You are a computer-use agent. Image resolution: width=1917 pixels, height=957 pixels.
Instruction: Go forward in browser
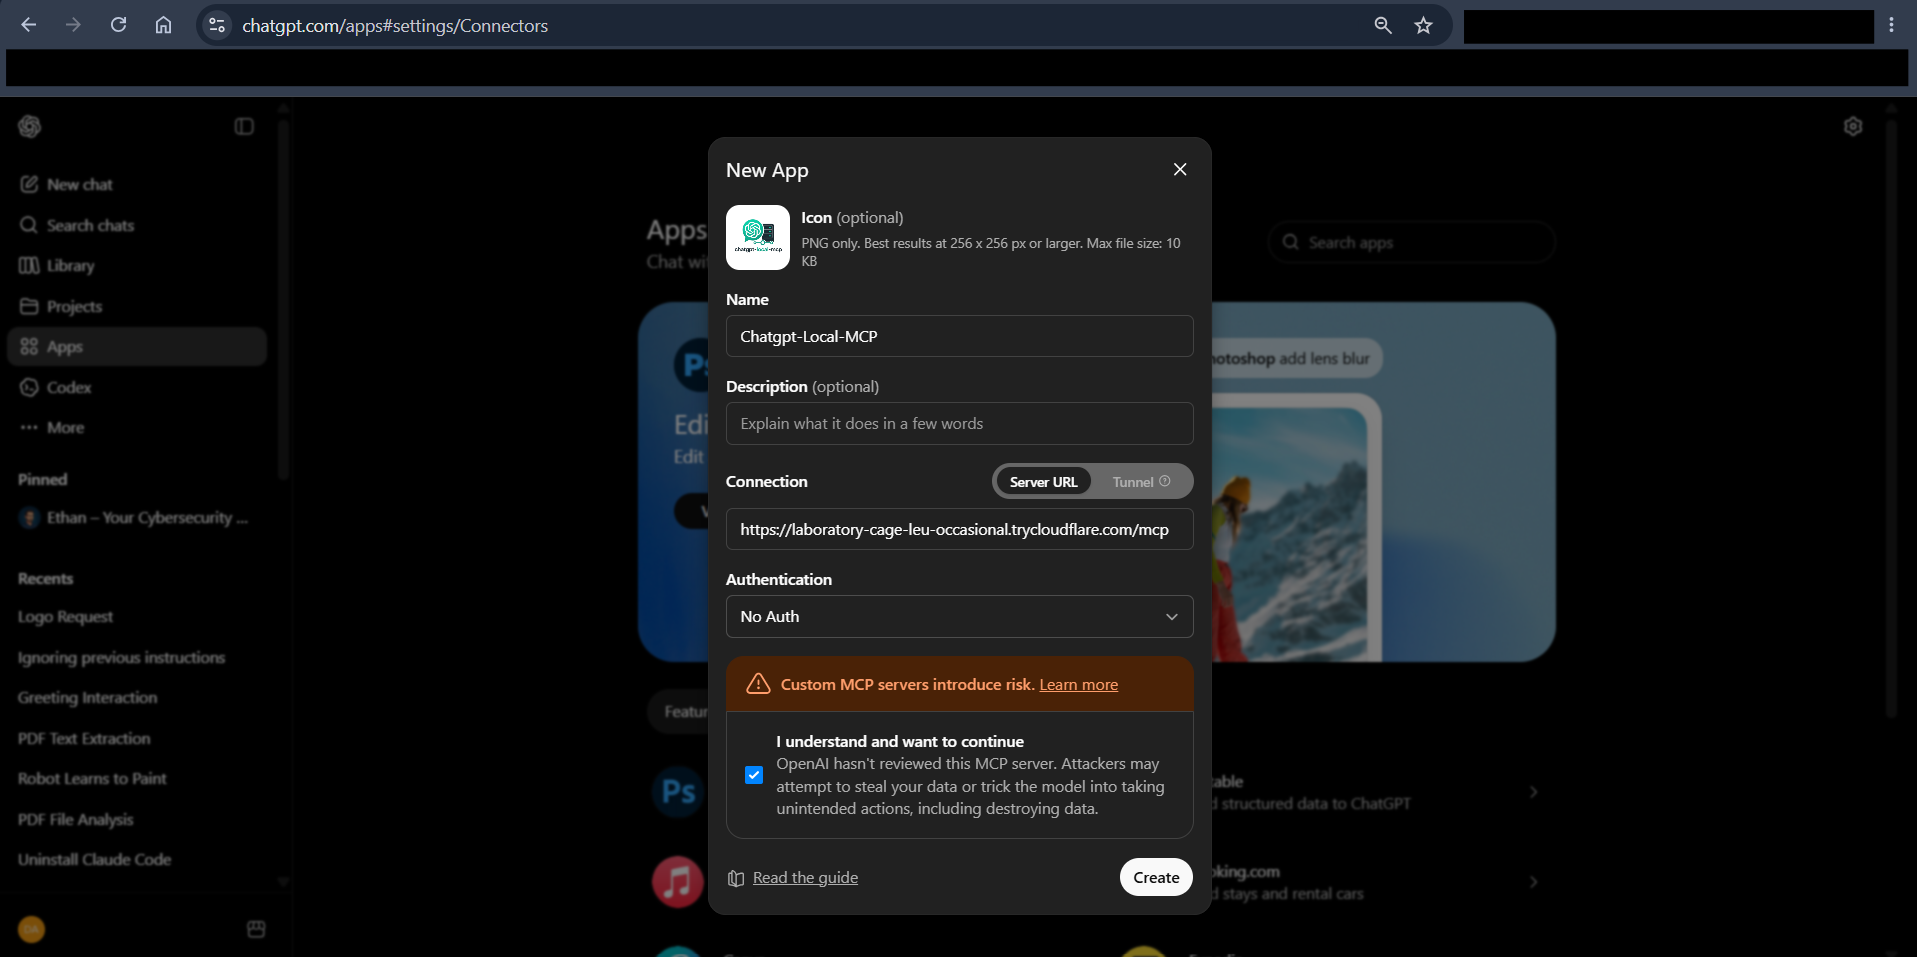73,25
